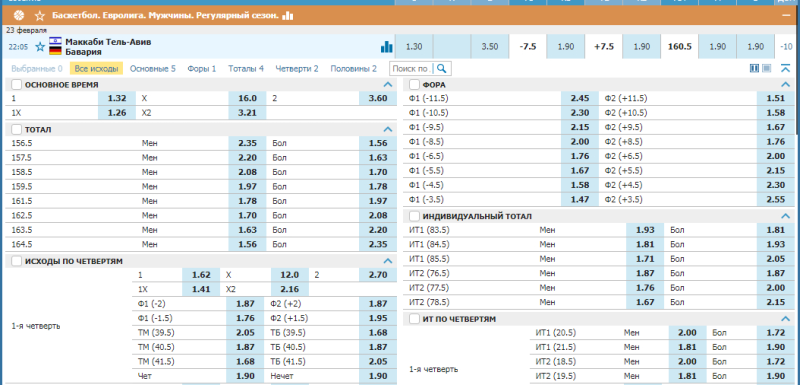This screenshot has width=800, height=385.
Task: Choose 1.90 odds for Нечет in first quarter
Action: point(378,376)
